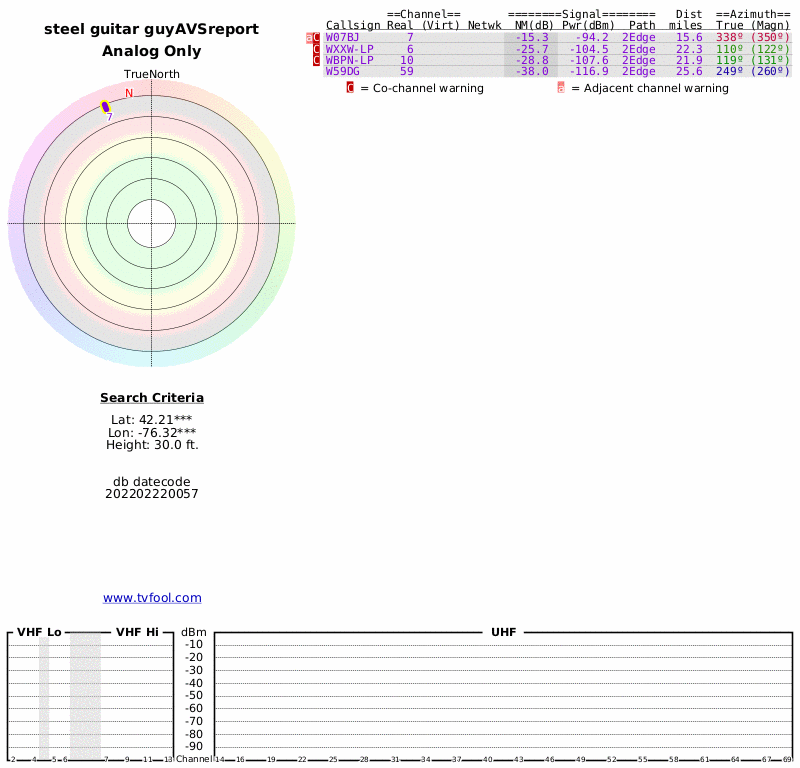This screenshot has width=800, height=768.
Task: Open the www.tvfool.com link
Action: click(152, 598)
